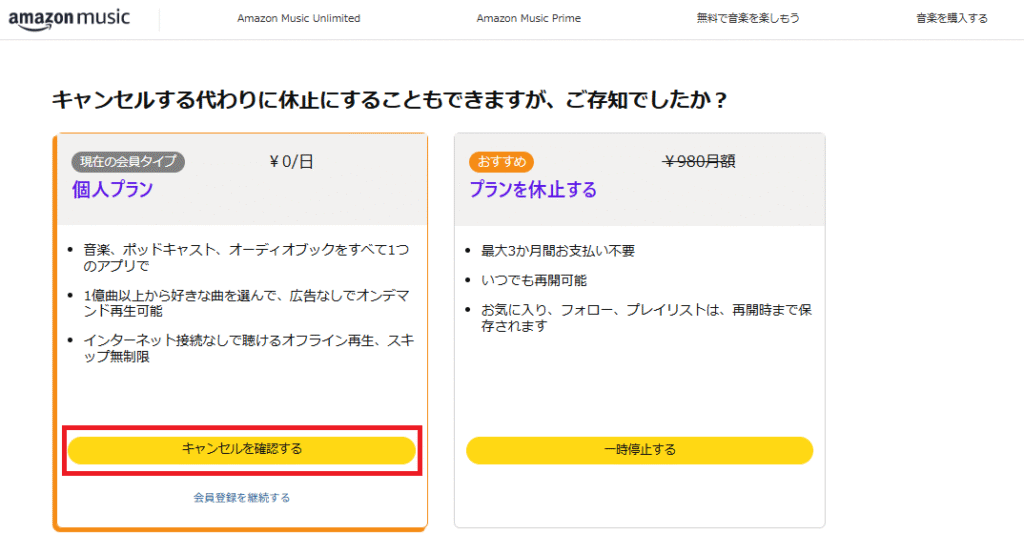This screenshot has width=1024, height=555.
Task: Follow the 会員登録を継続する link
Action: 242,498
